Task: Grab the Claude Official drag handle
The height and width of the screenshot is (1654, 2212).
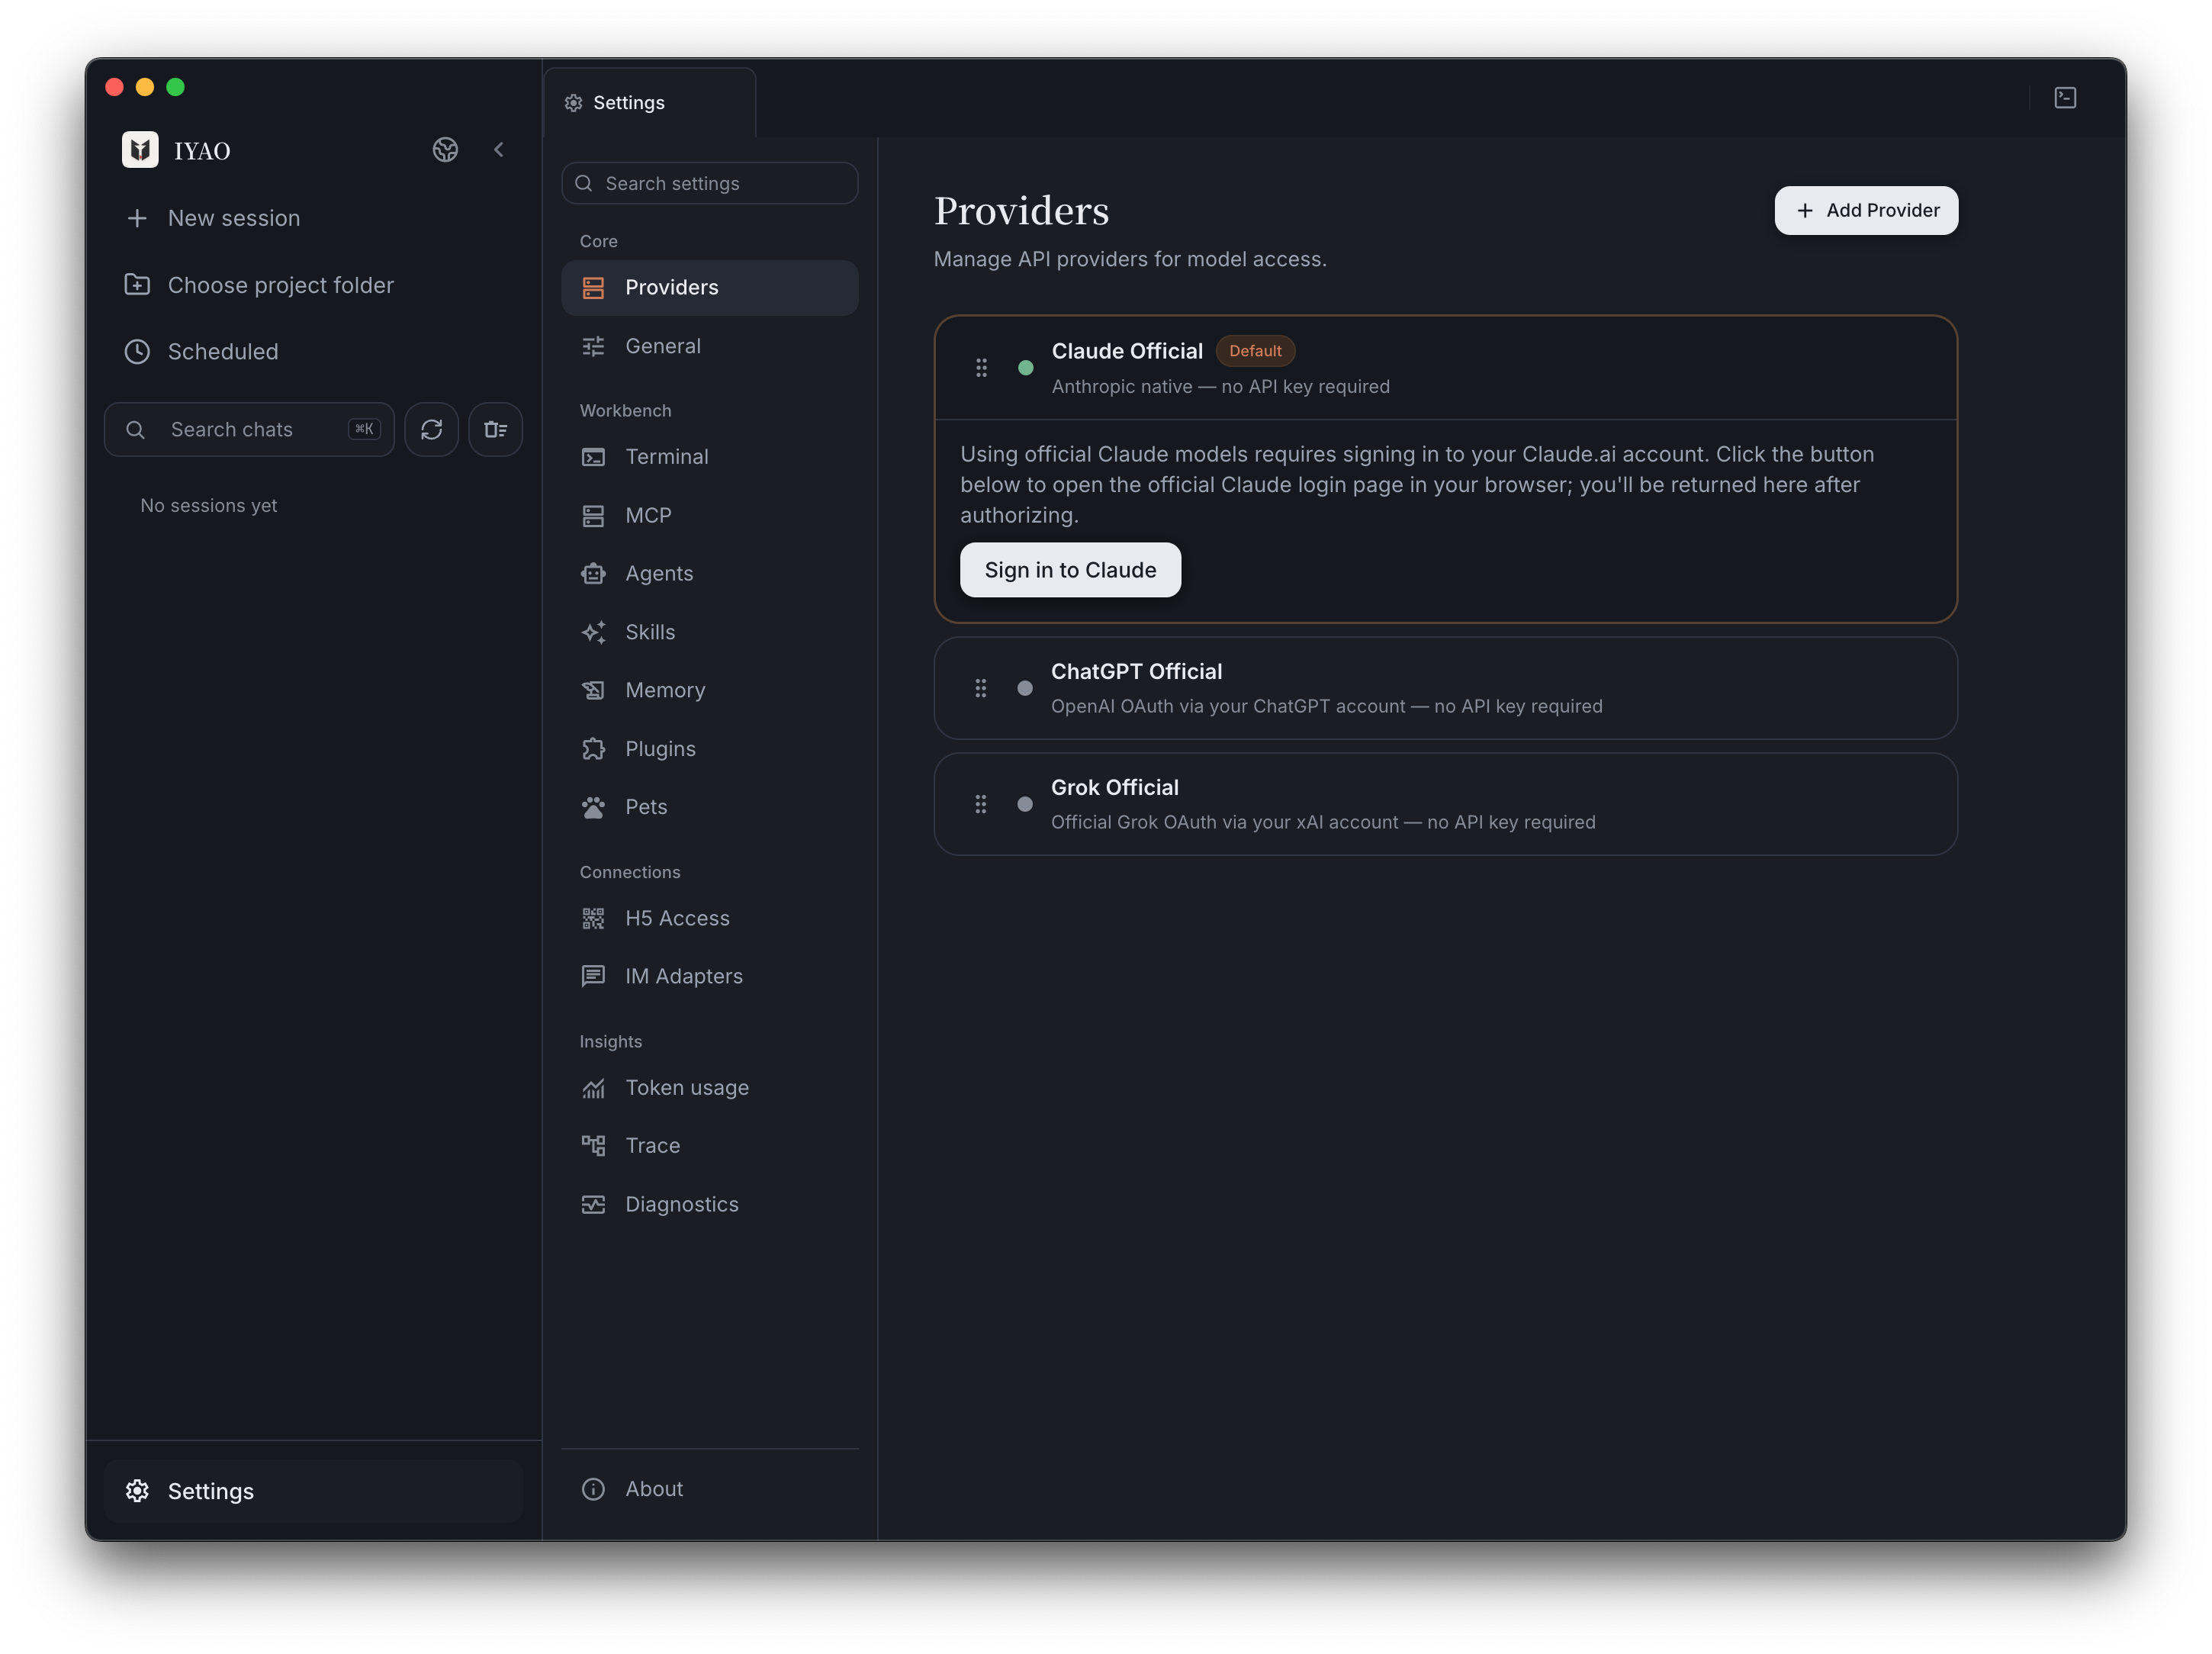Action: 982,368
